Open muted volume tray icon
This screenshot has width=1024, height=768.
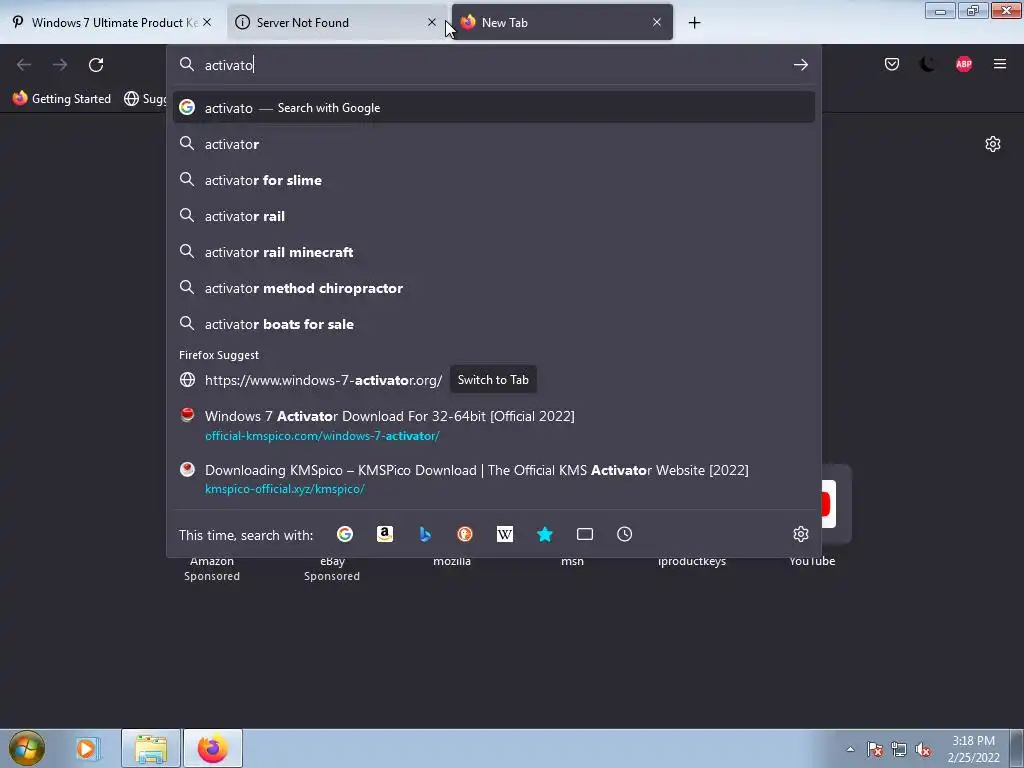(x=923, y=749)
